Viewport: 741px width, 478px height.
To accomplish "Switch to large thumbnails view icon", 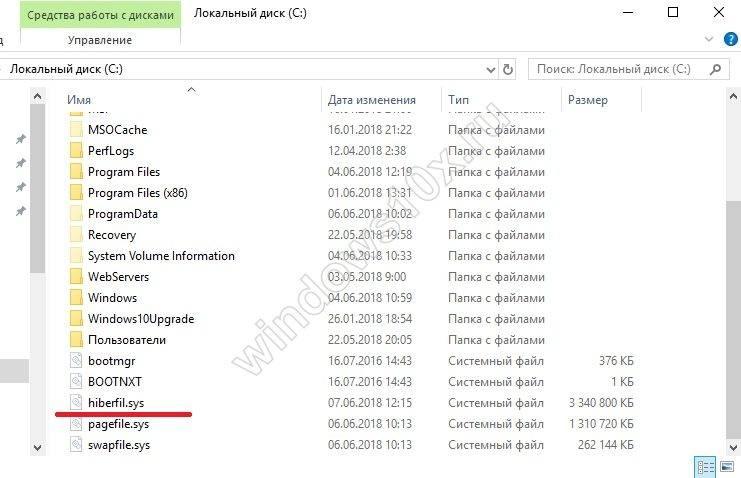I will pos(727,467).
